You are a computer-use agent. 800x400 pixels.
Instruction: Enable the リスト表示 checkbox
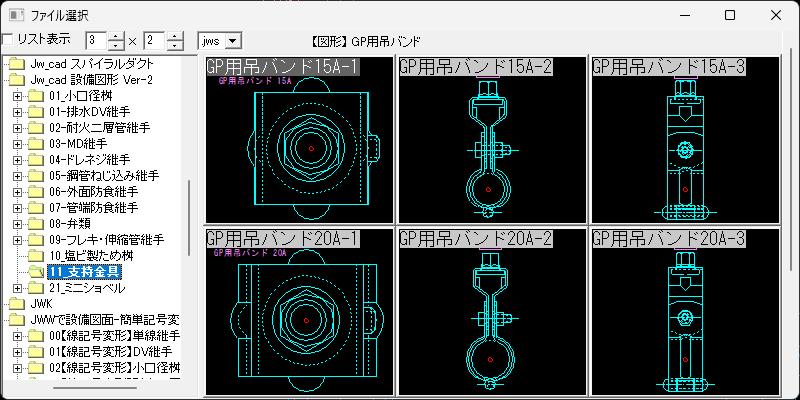pos(8,40)
